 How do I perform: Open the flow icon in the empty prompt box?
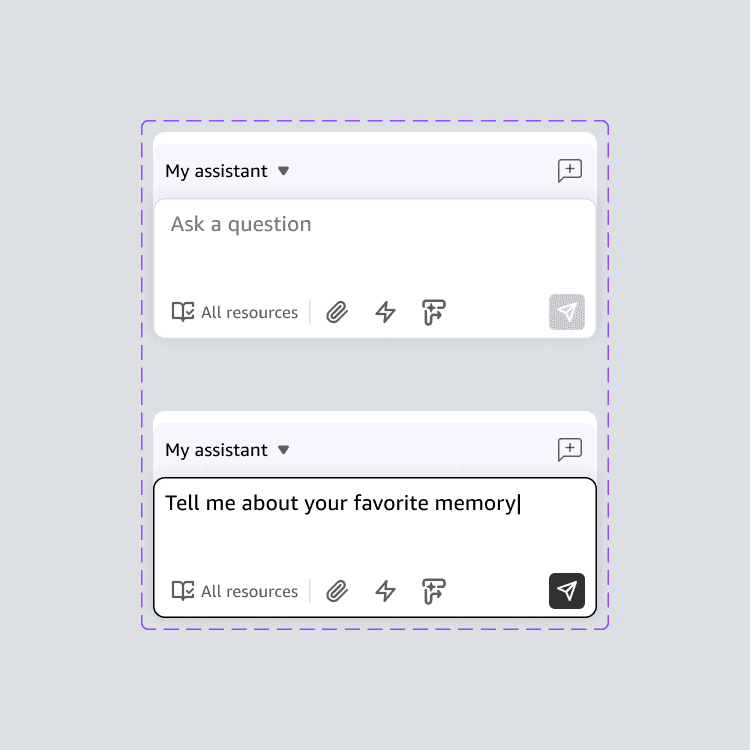point(433,312)
